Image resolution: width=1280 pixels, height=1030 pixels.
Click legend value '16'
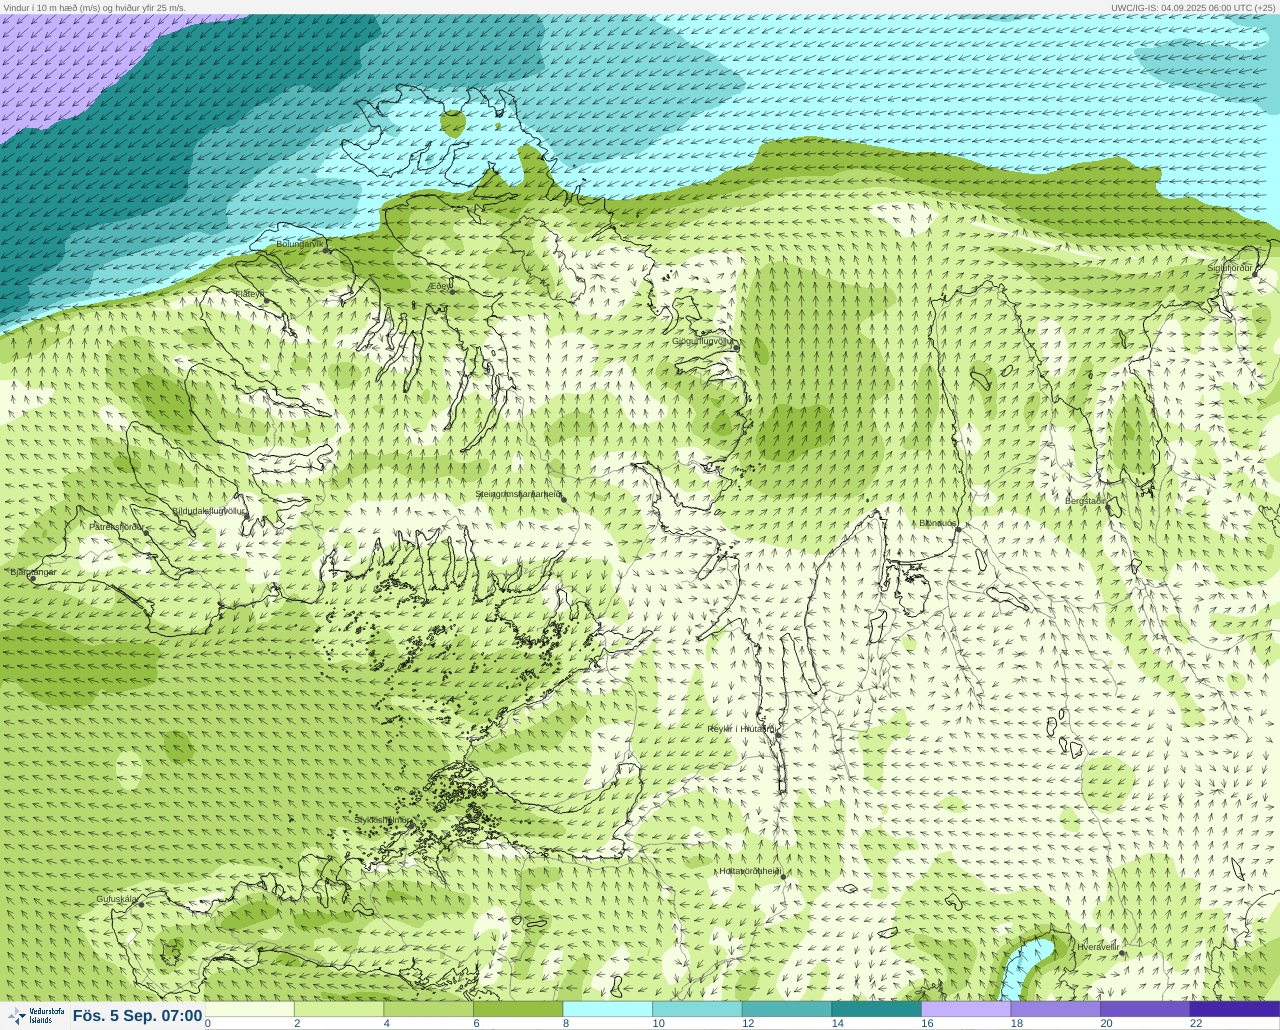point(927,1024)
